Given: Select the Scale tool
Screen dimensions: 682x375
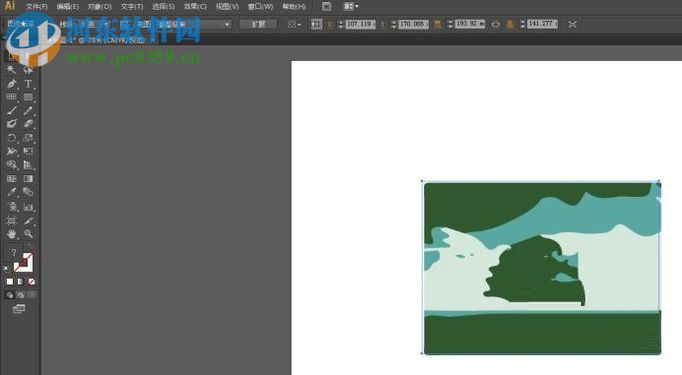Looking at the screenshot, I should [28, 138].
